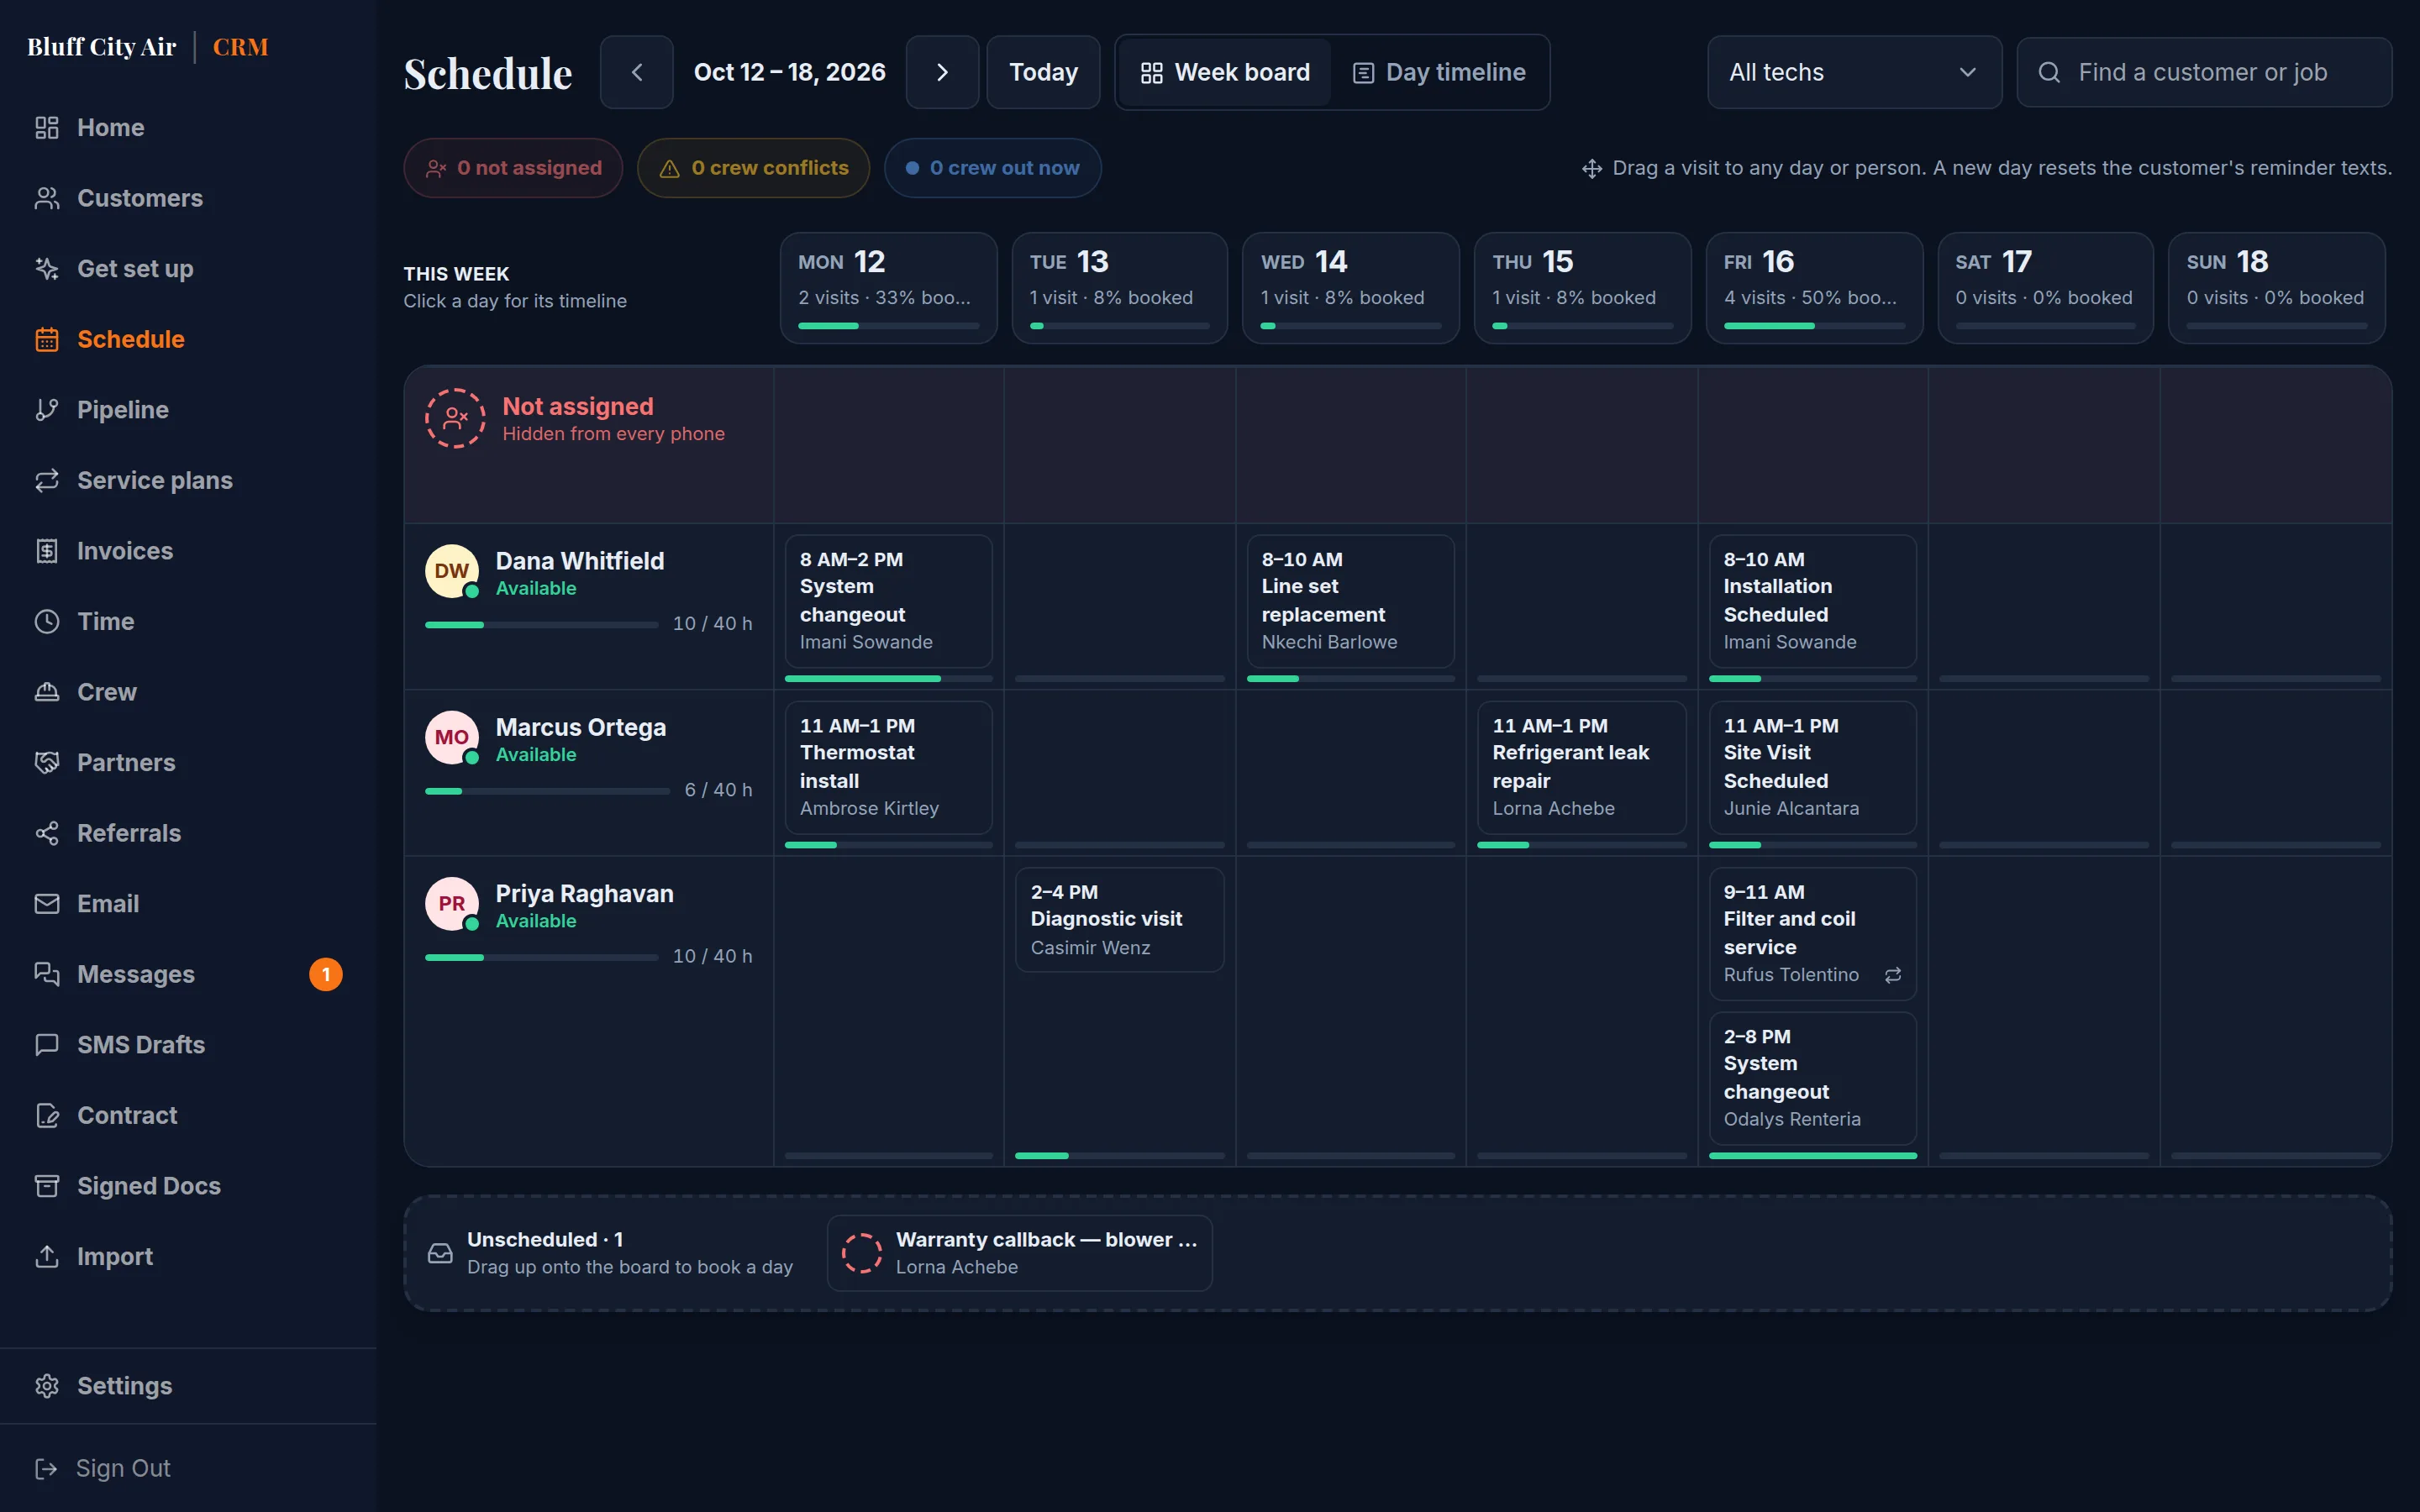This screenshot has height=1512, width=2420.
Task: Toggle the 0 not assigned filter
Action: 513,168
